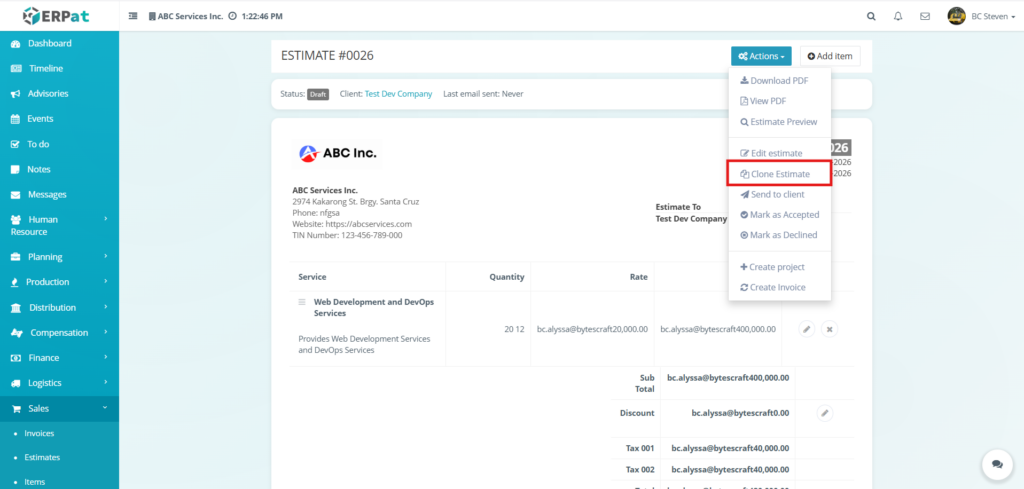Expand the Finance sidebar section
The width and height of the screenshot is (1024, 489).
[x=58, y=358]
